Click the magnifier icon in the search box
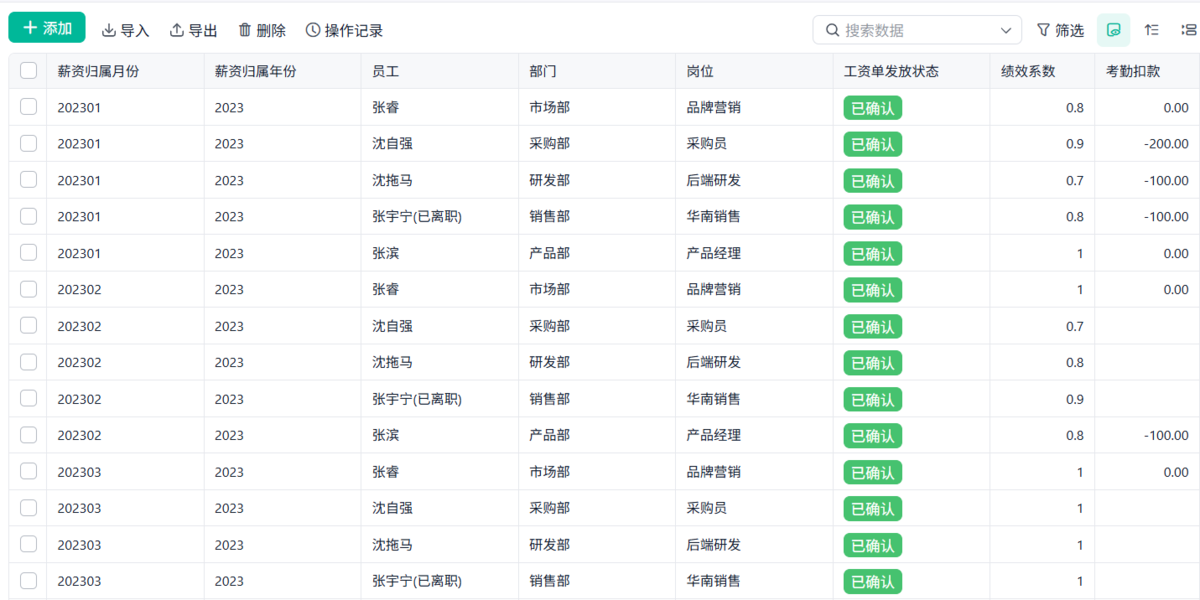Screen dimensions: 1200x600 [x=832, y=30]
